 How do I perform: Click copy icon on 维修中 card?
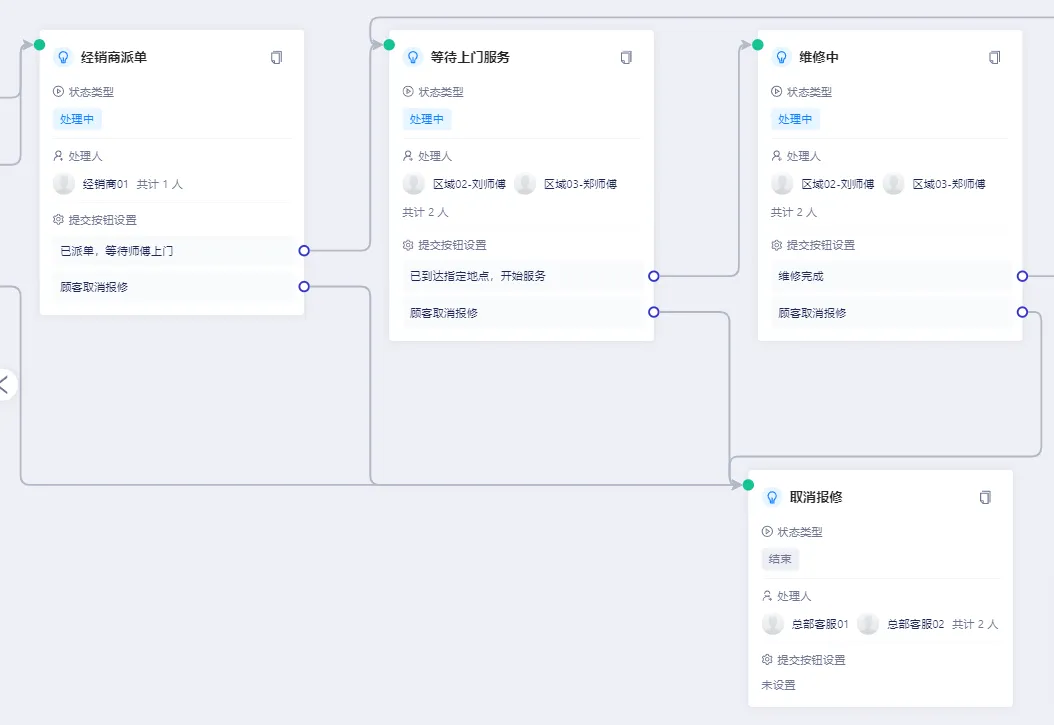pyautogui.click(x=994, y=58)
